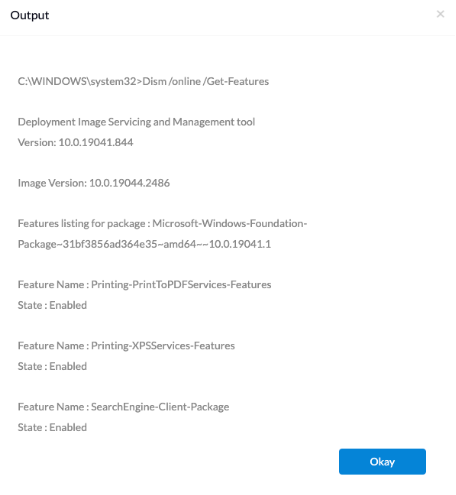The height and width of the screenshot is (495, 456).
Task: Click the Features listing for package line
Action: (162, 223)
